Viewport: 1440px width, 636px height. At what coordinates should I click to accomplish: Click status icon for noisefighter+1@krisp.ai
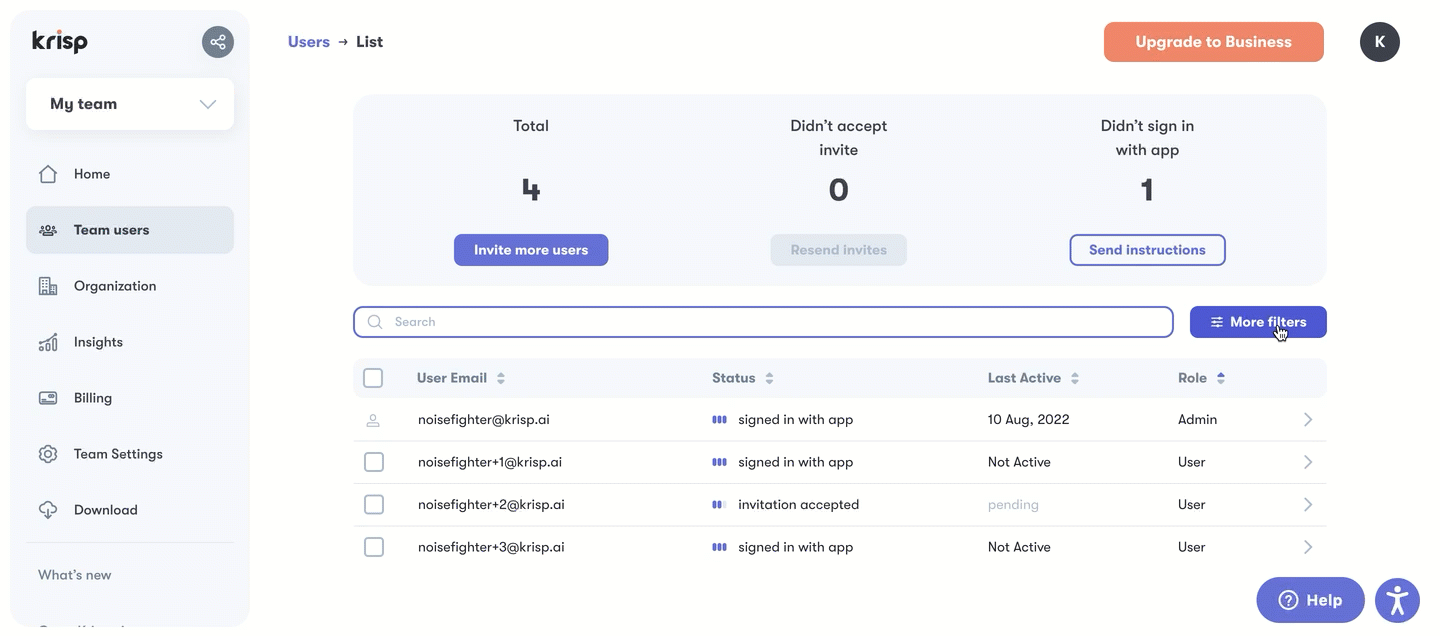(x=719, y=462)
